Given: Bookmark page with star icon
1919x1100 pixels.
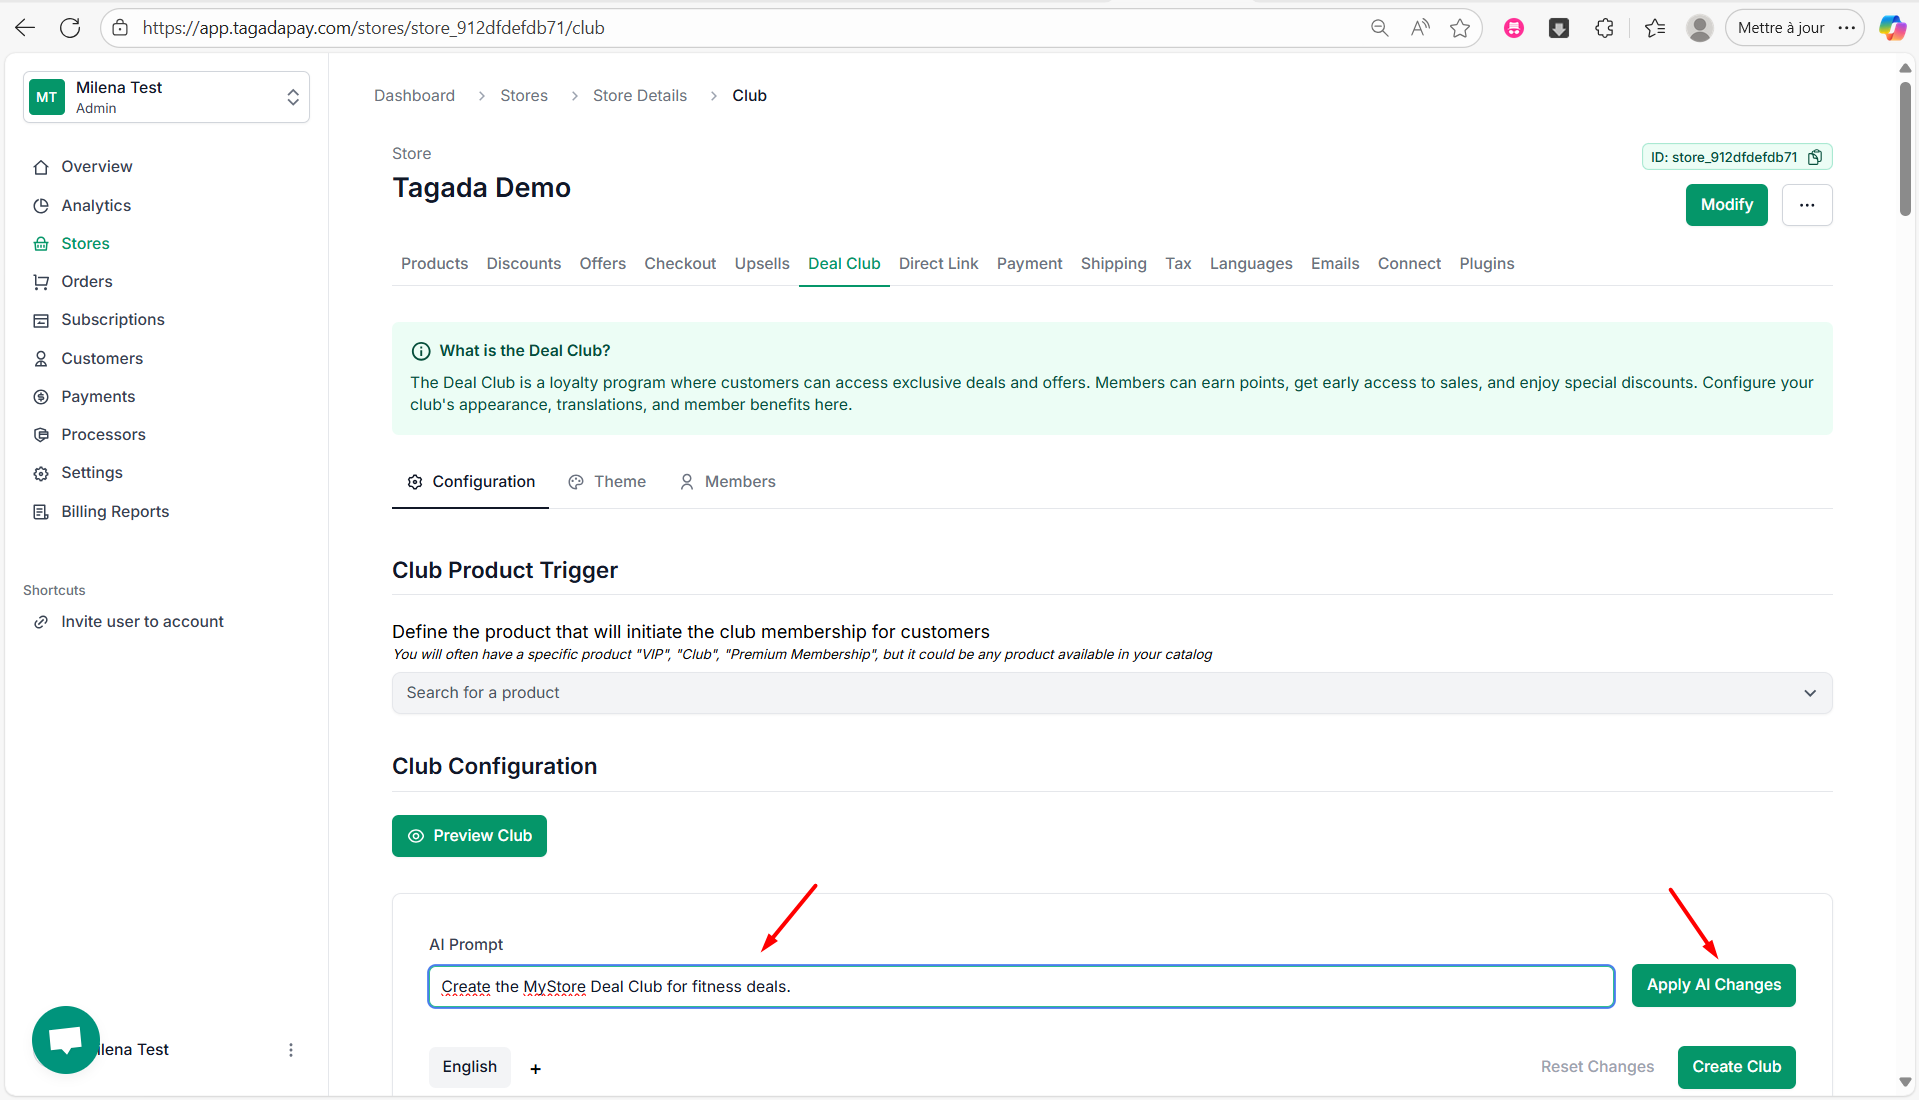Looking at the screenshot, I should 1460,28.
